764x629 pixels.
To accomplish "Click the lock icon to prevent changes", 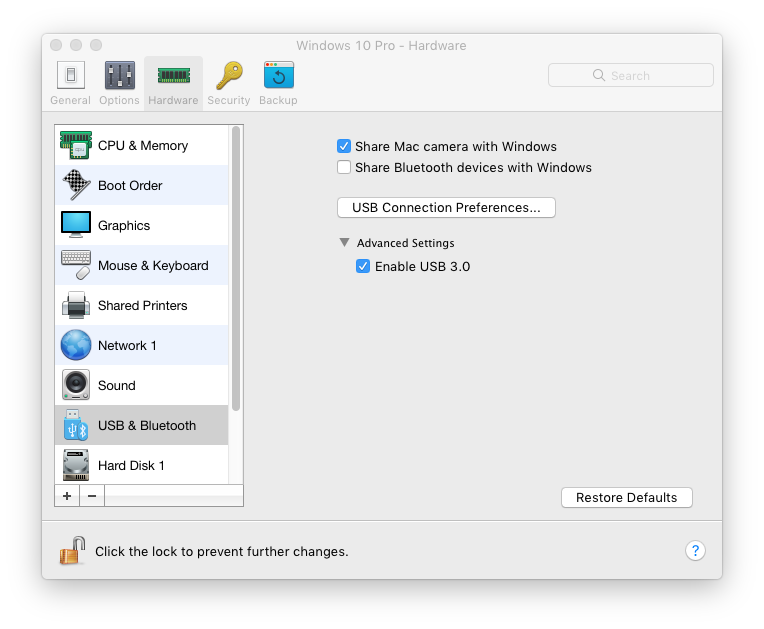I will (73, 551).
